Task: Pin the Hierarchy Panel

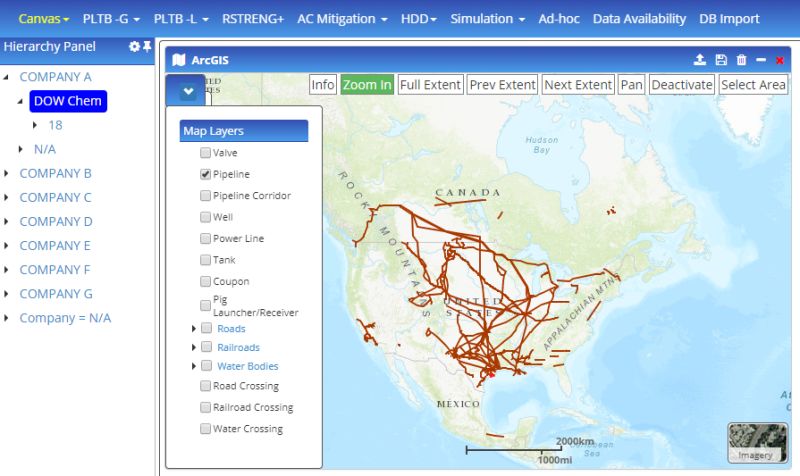Action: (147, 46)
